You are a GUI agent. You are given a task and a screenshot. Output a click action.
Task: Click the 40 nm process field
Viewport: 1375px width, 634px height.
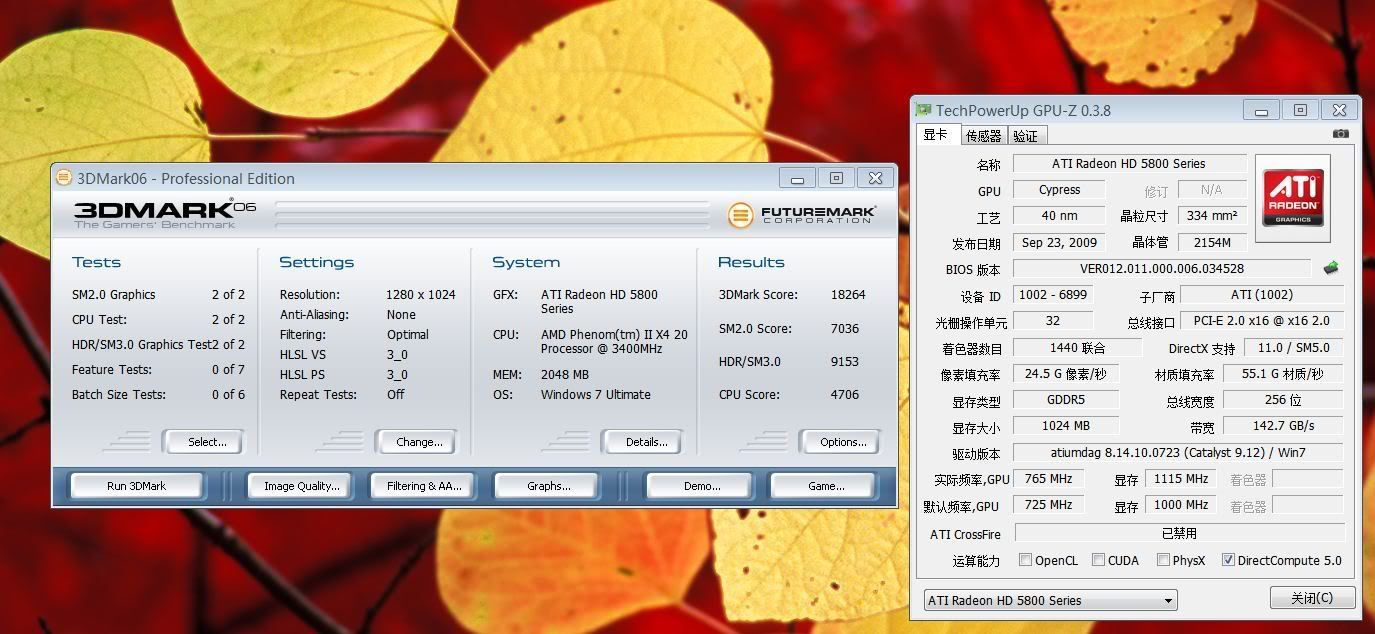1059,215
